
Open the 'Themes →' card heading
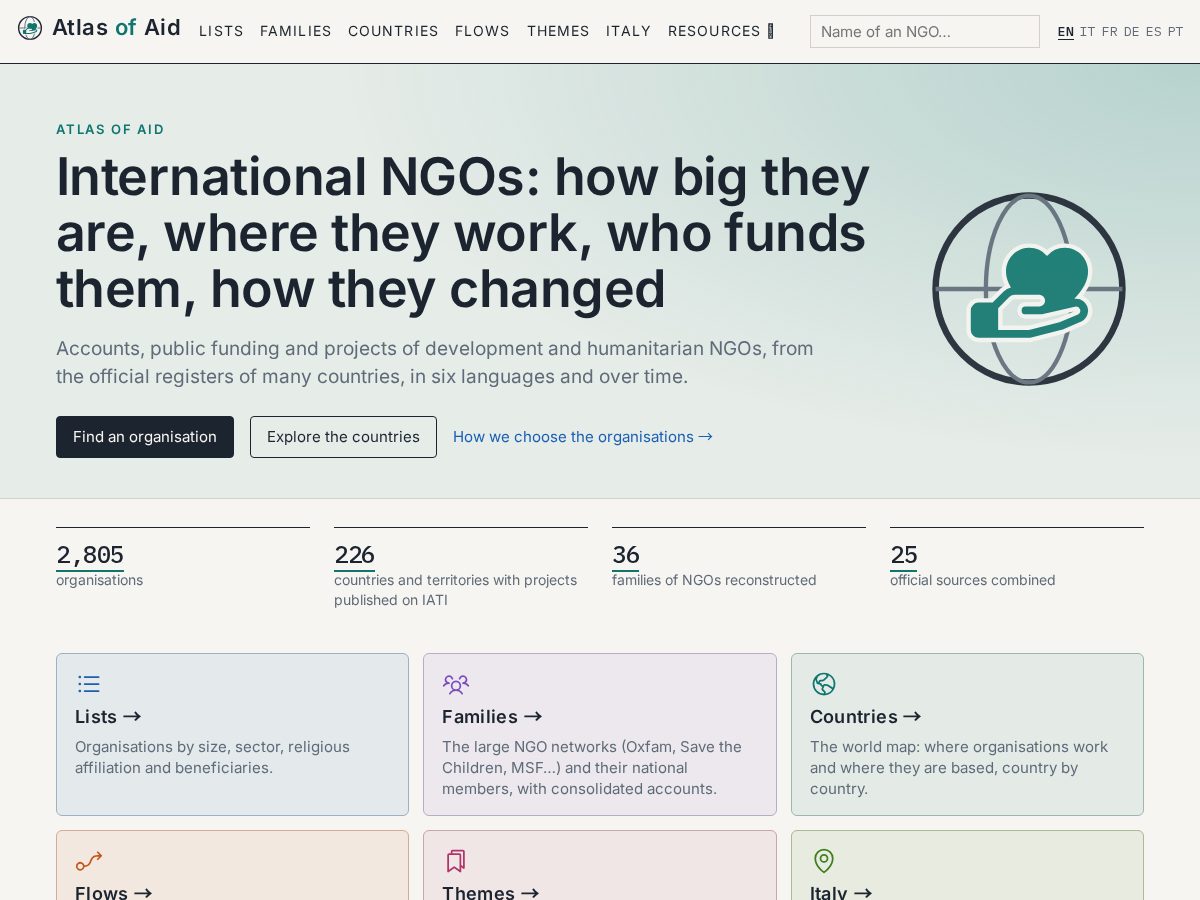tap(491, 892)
